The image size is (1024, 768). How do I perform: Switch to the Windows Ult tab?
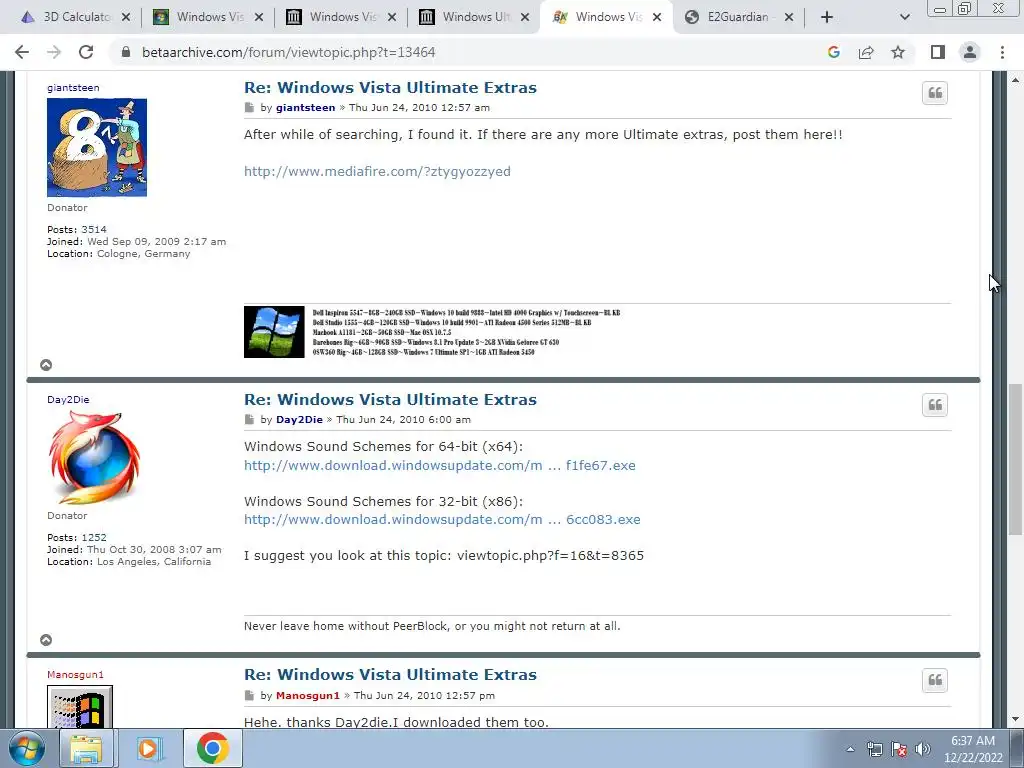(x=475, y=18)
